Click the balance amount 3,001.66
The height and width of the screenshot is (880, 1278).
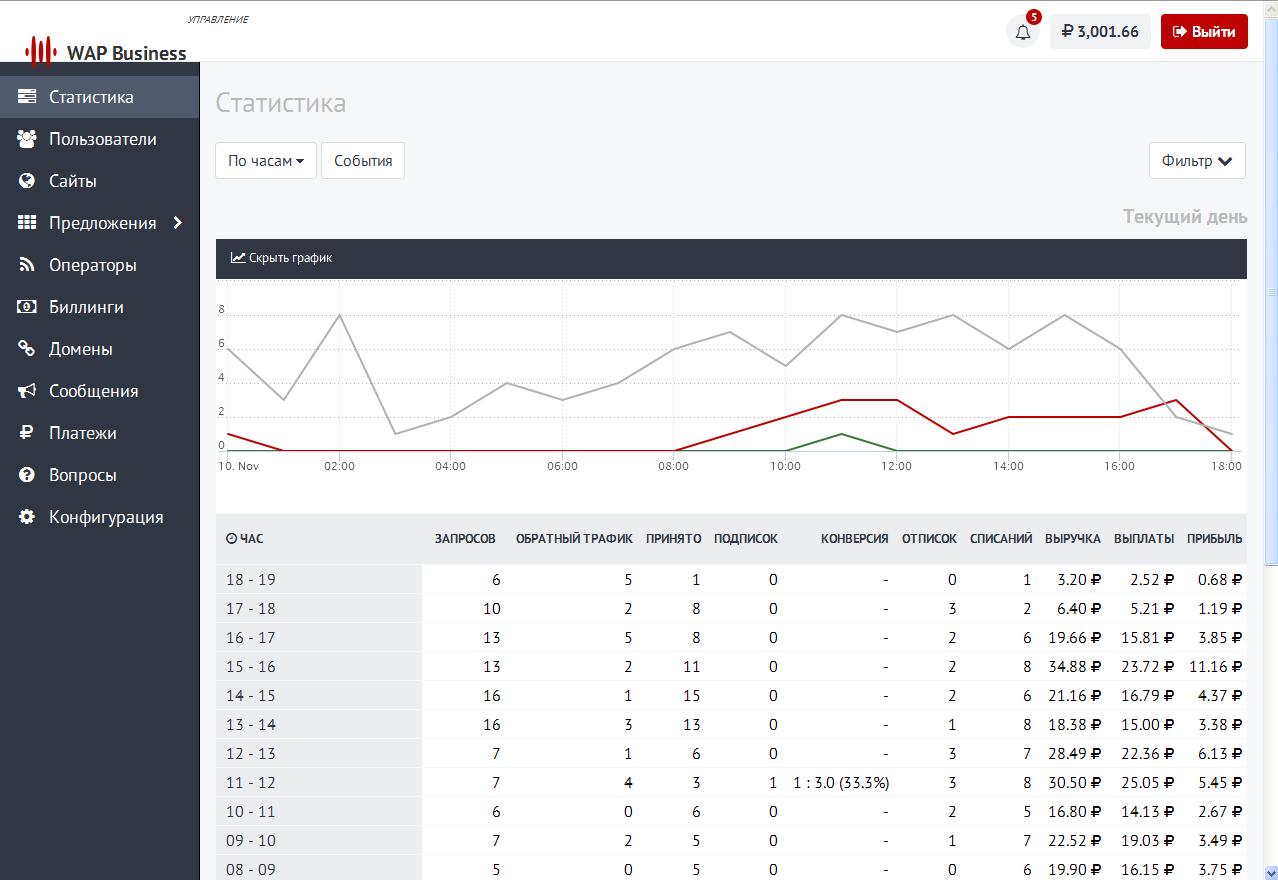[1099, 32]
